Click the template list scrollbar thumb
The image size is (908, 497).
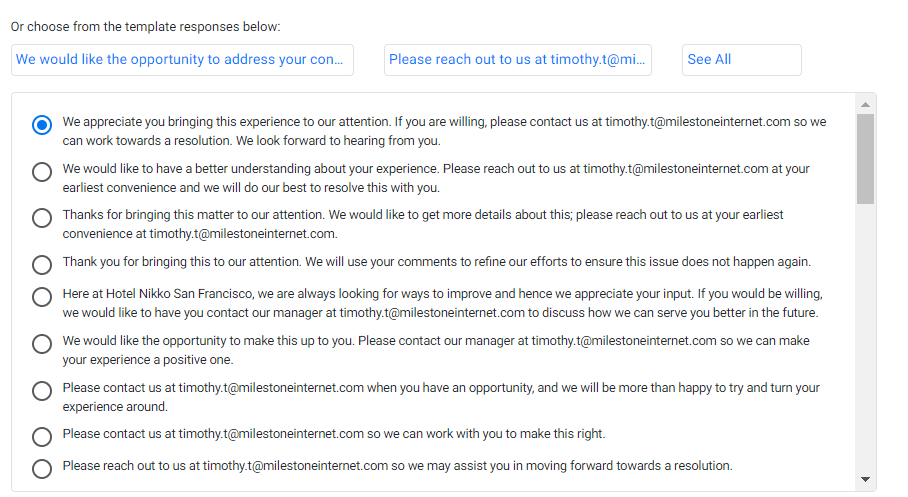pos(866,159)
